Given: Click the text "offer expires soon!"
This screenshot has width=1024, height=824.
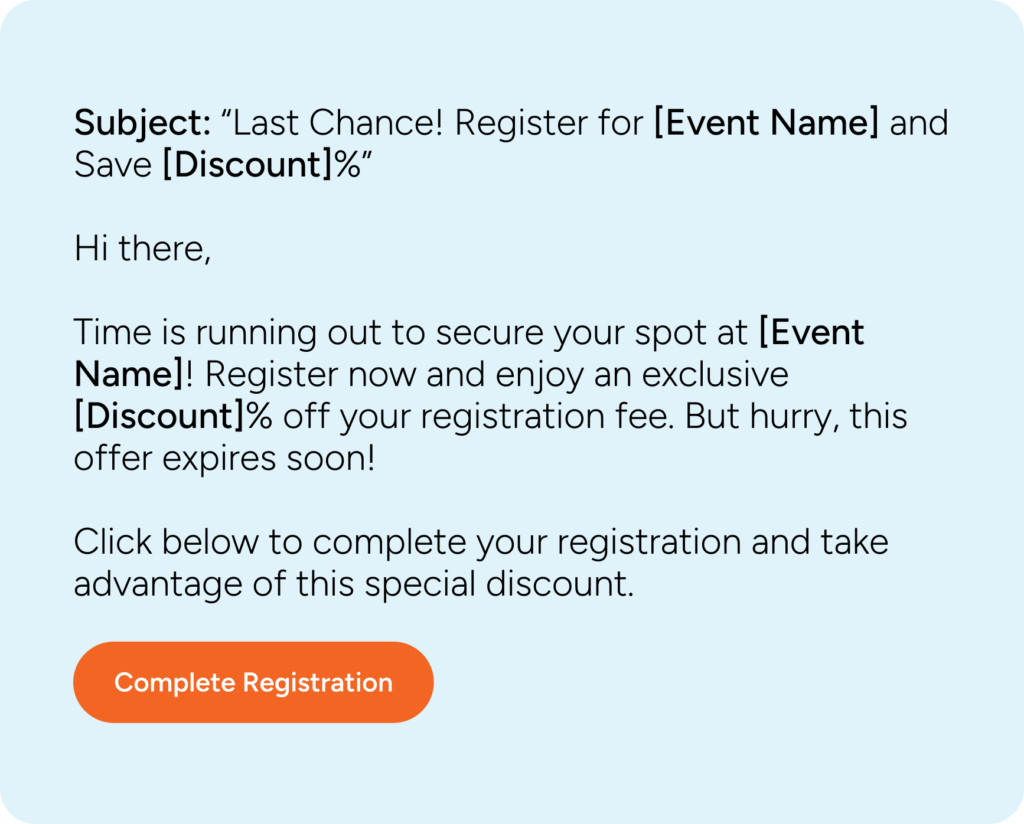Looking at the screenshot, I should pos(225,458).
